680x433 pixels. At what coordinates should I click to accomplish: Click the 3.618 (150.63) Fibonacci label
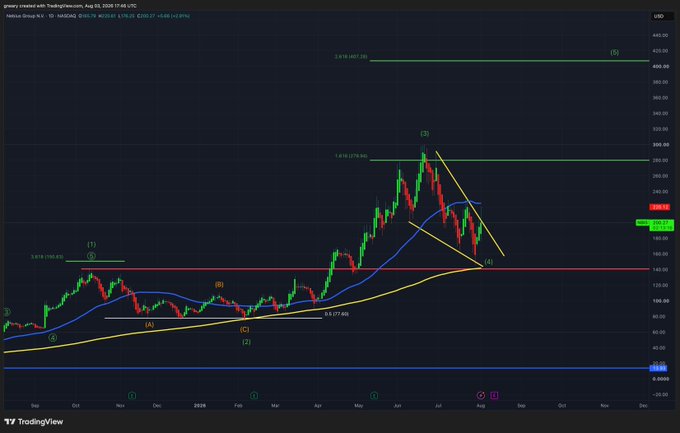[x=47, y=257]
